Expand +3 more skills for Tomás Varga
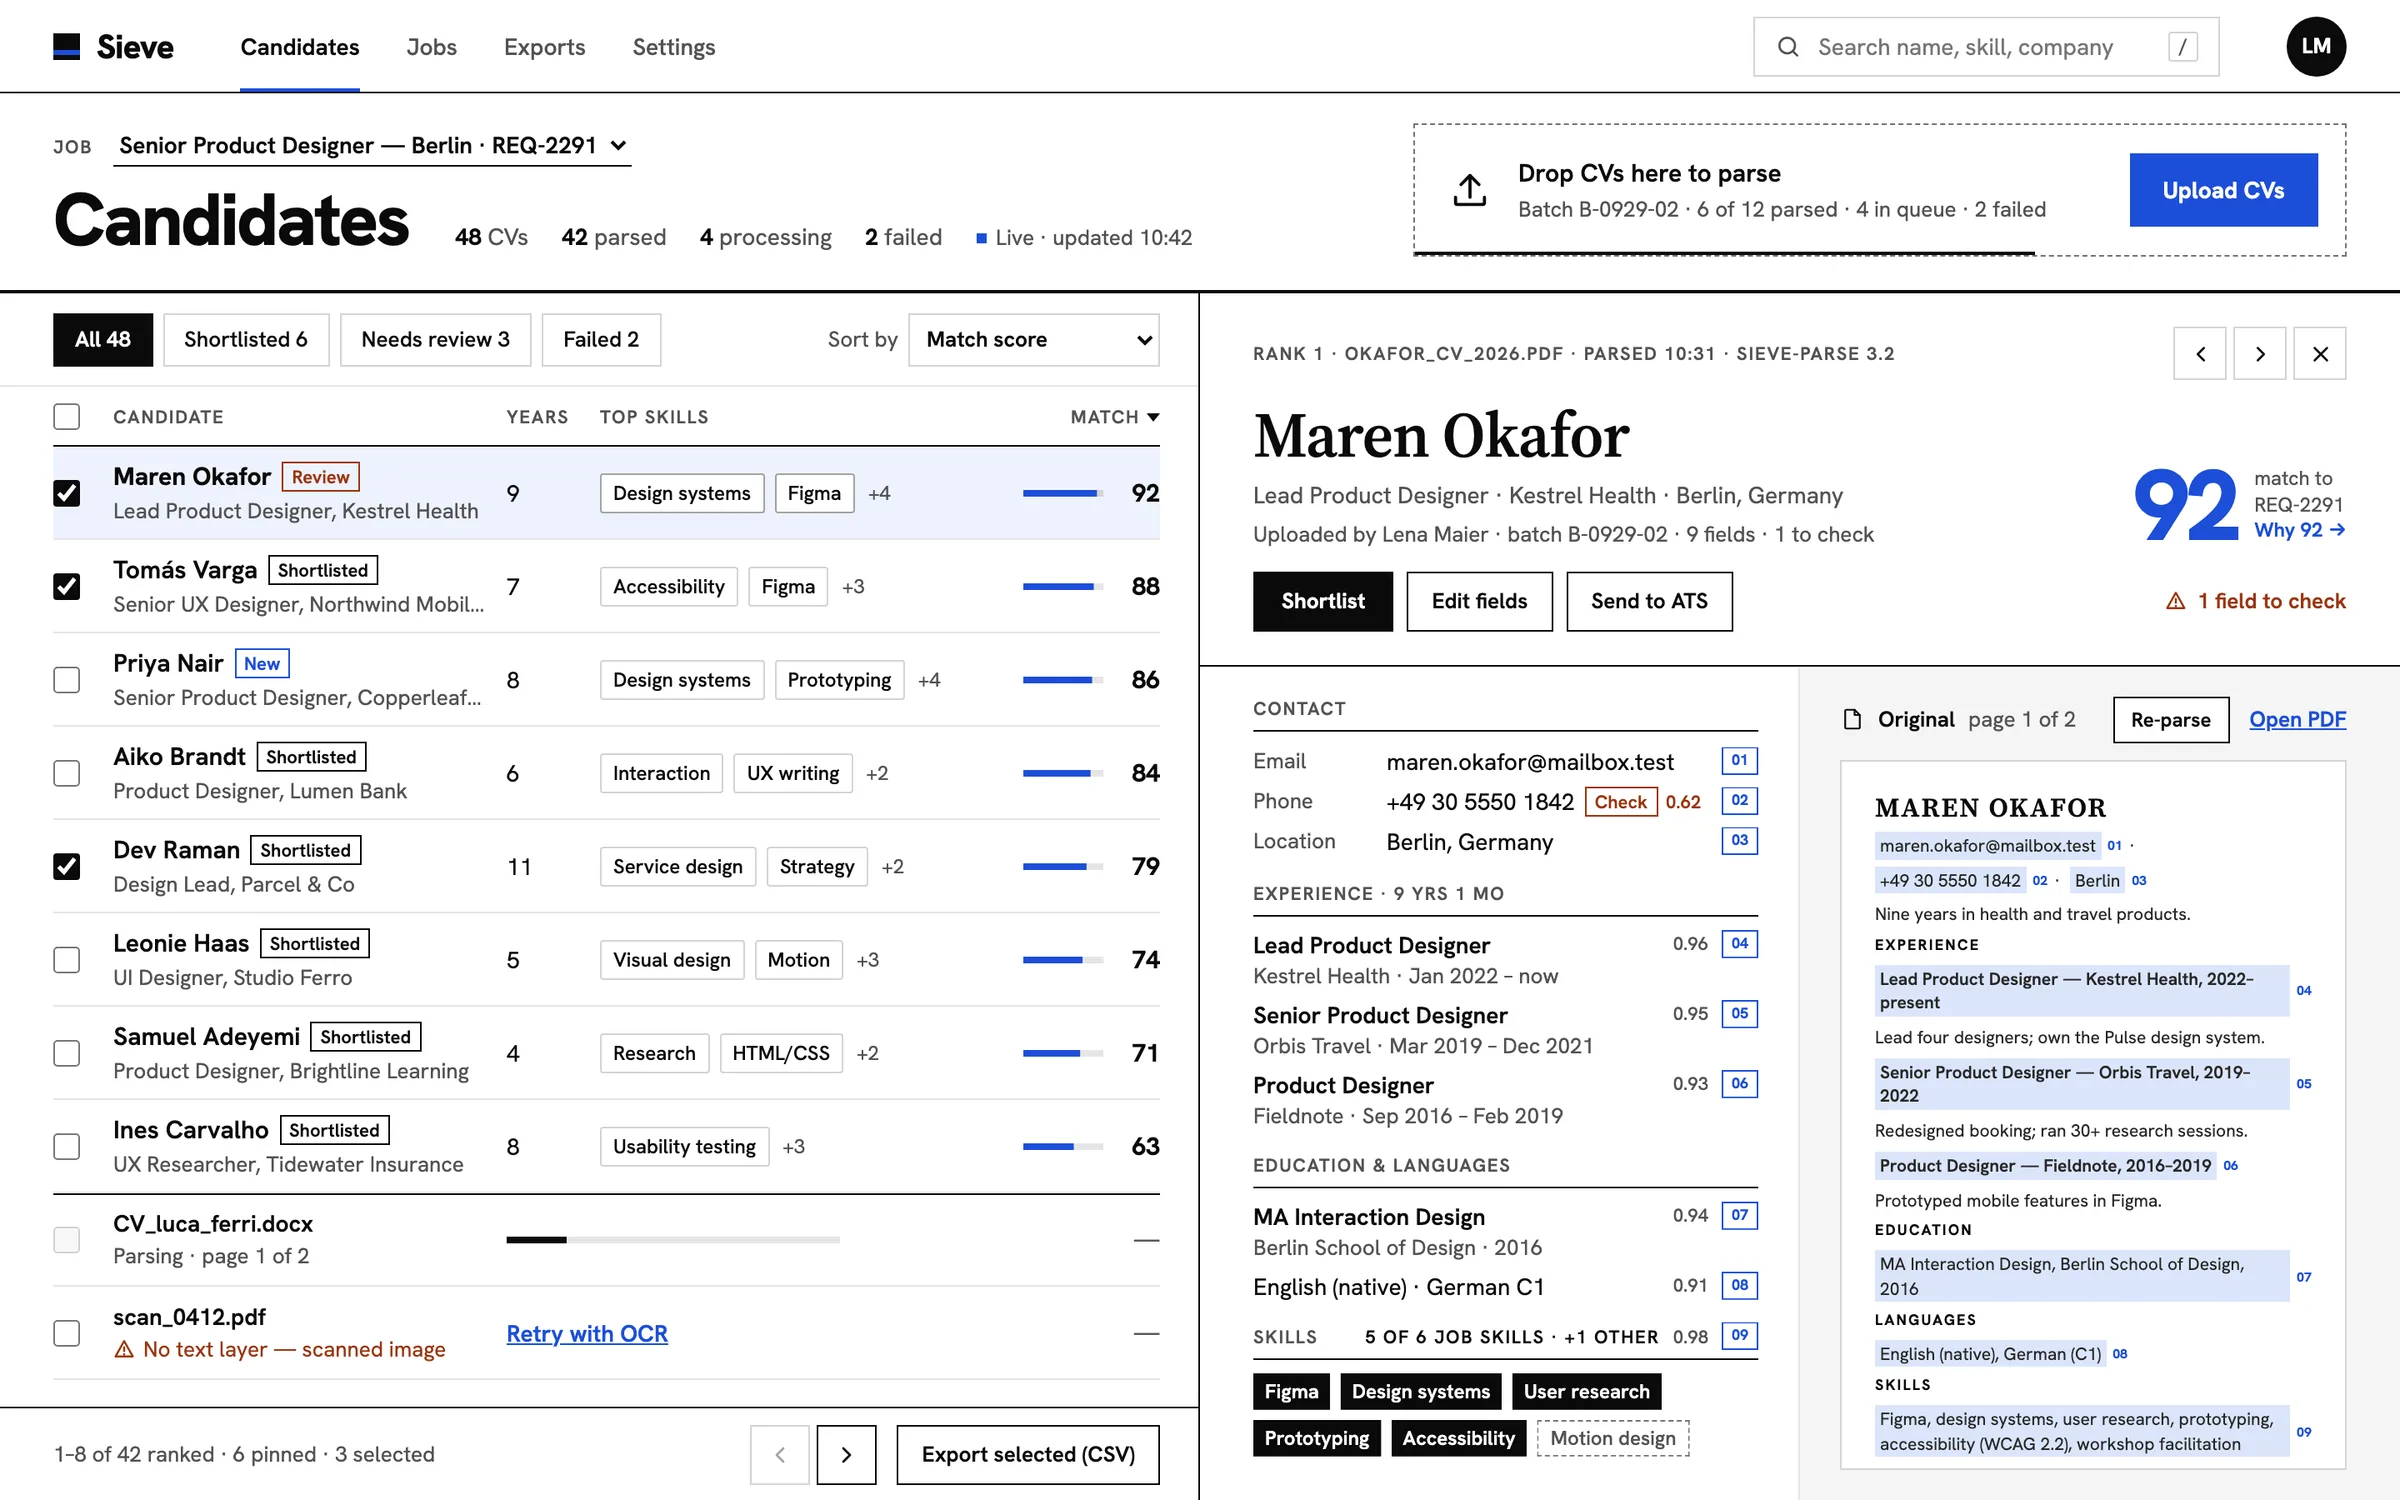 click(853, 587)
